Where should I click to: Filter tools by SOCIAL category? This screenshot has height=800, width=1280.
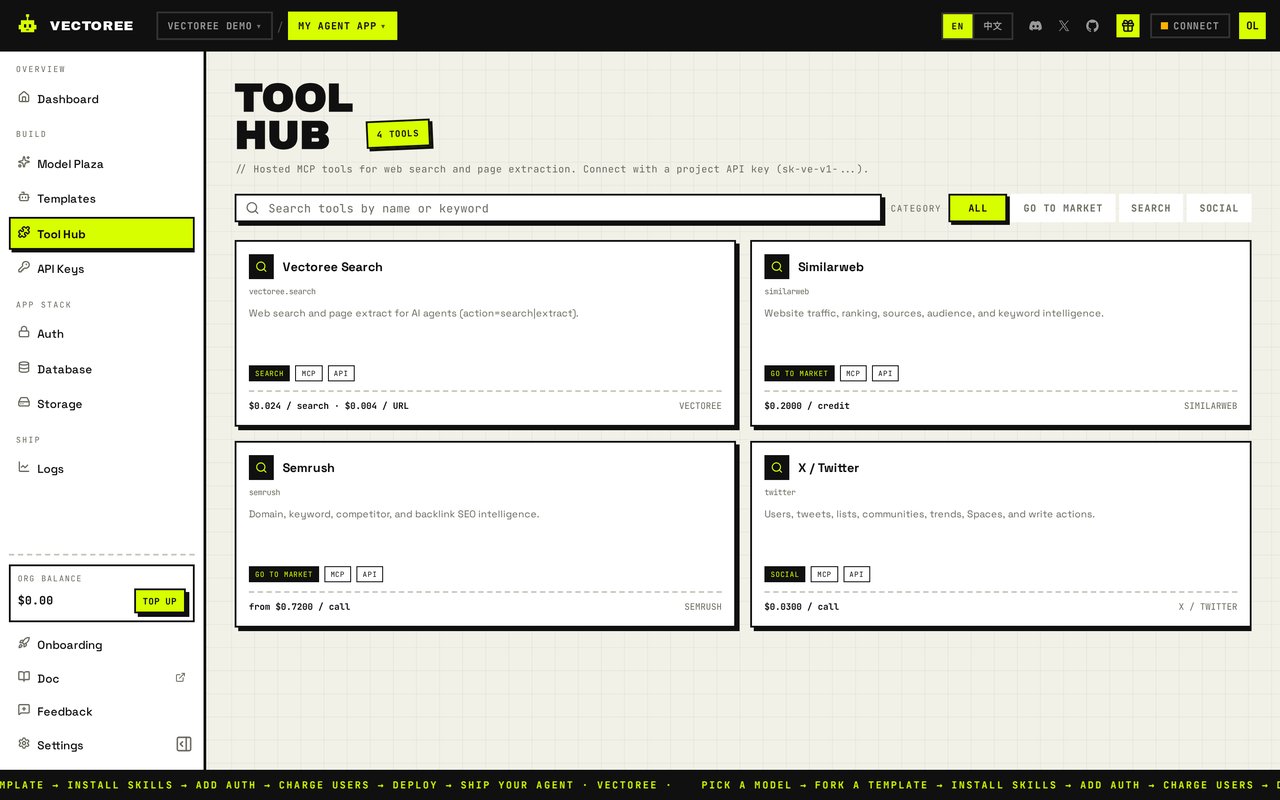click(x=1219, y=208)
